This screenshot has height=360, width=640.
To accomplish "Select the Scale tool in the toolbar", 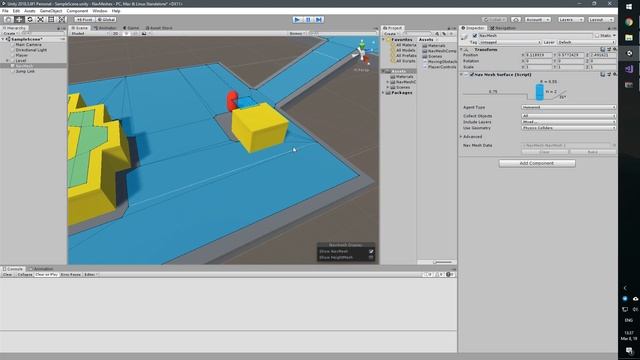I will [40, 20].
